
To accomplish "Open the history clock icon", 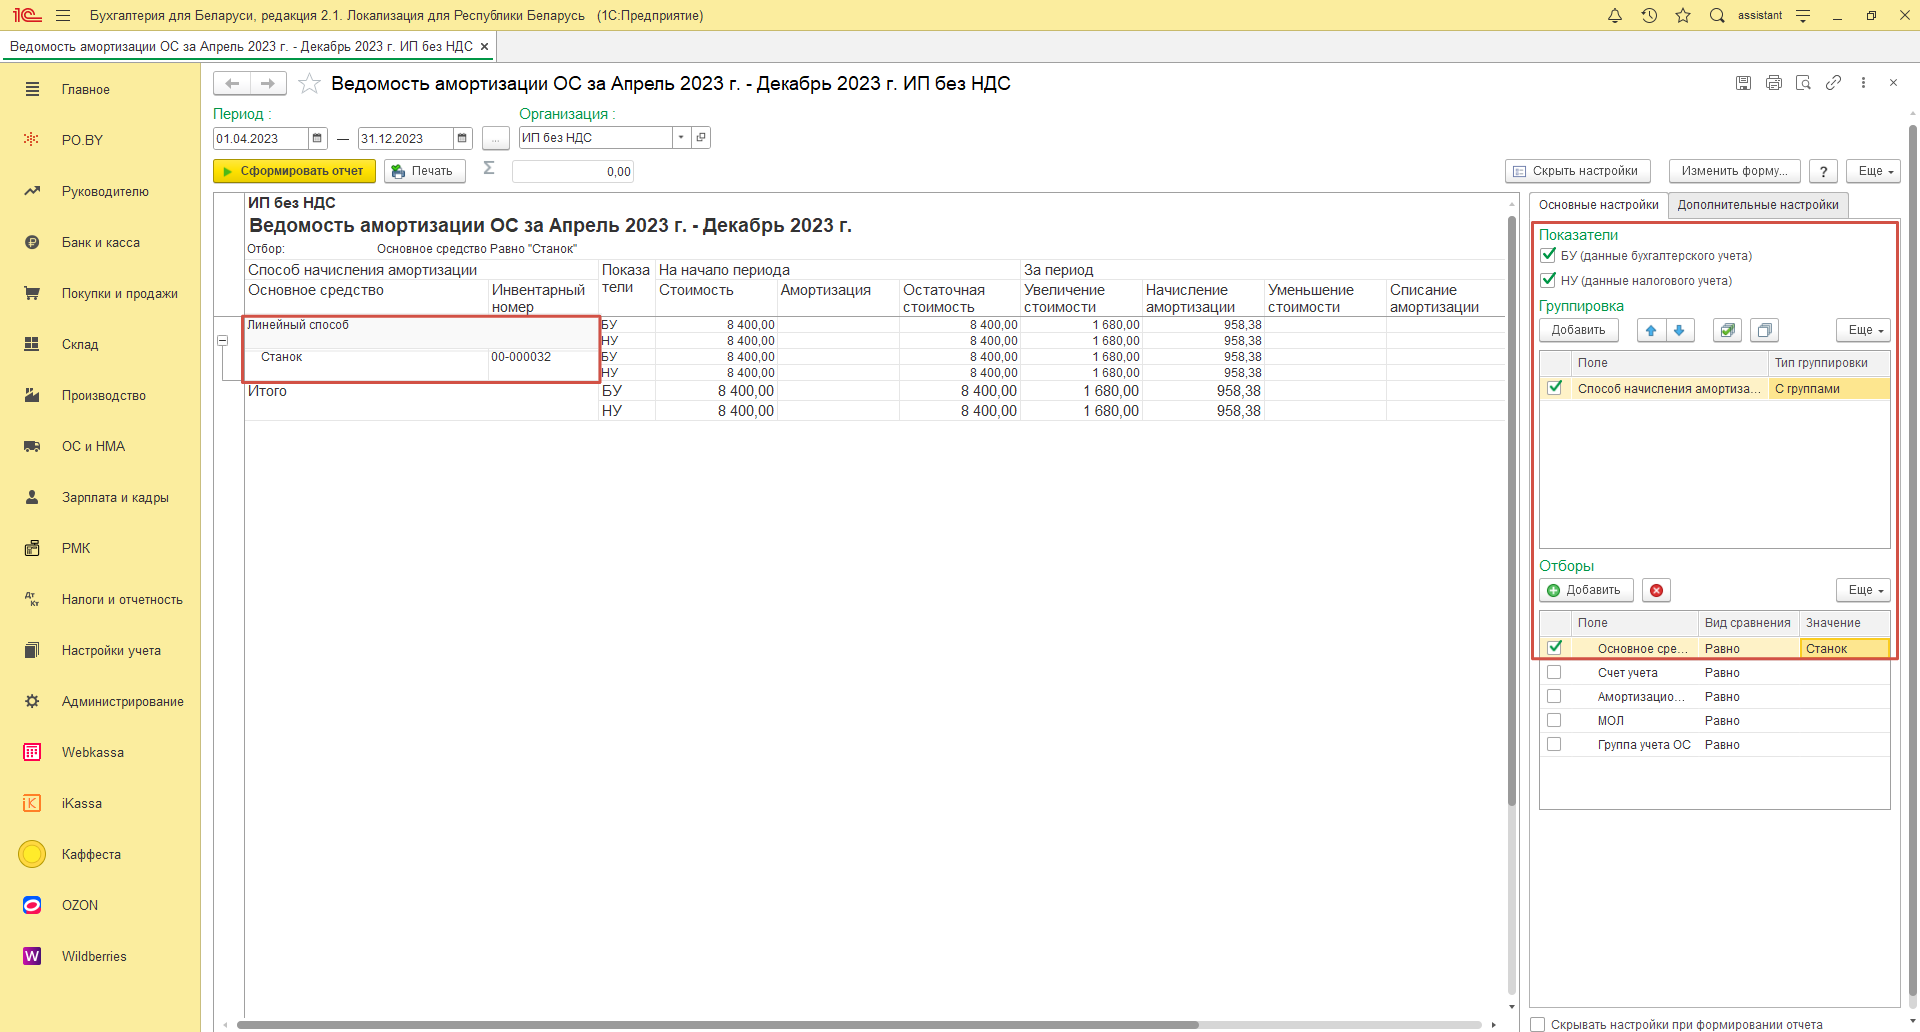I will pyautogui.click(x=1649, y=15).
